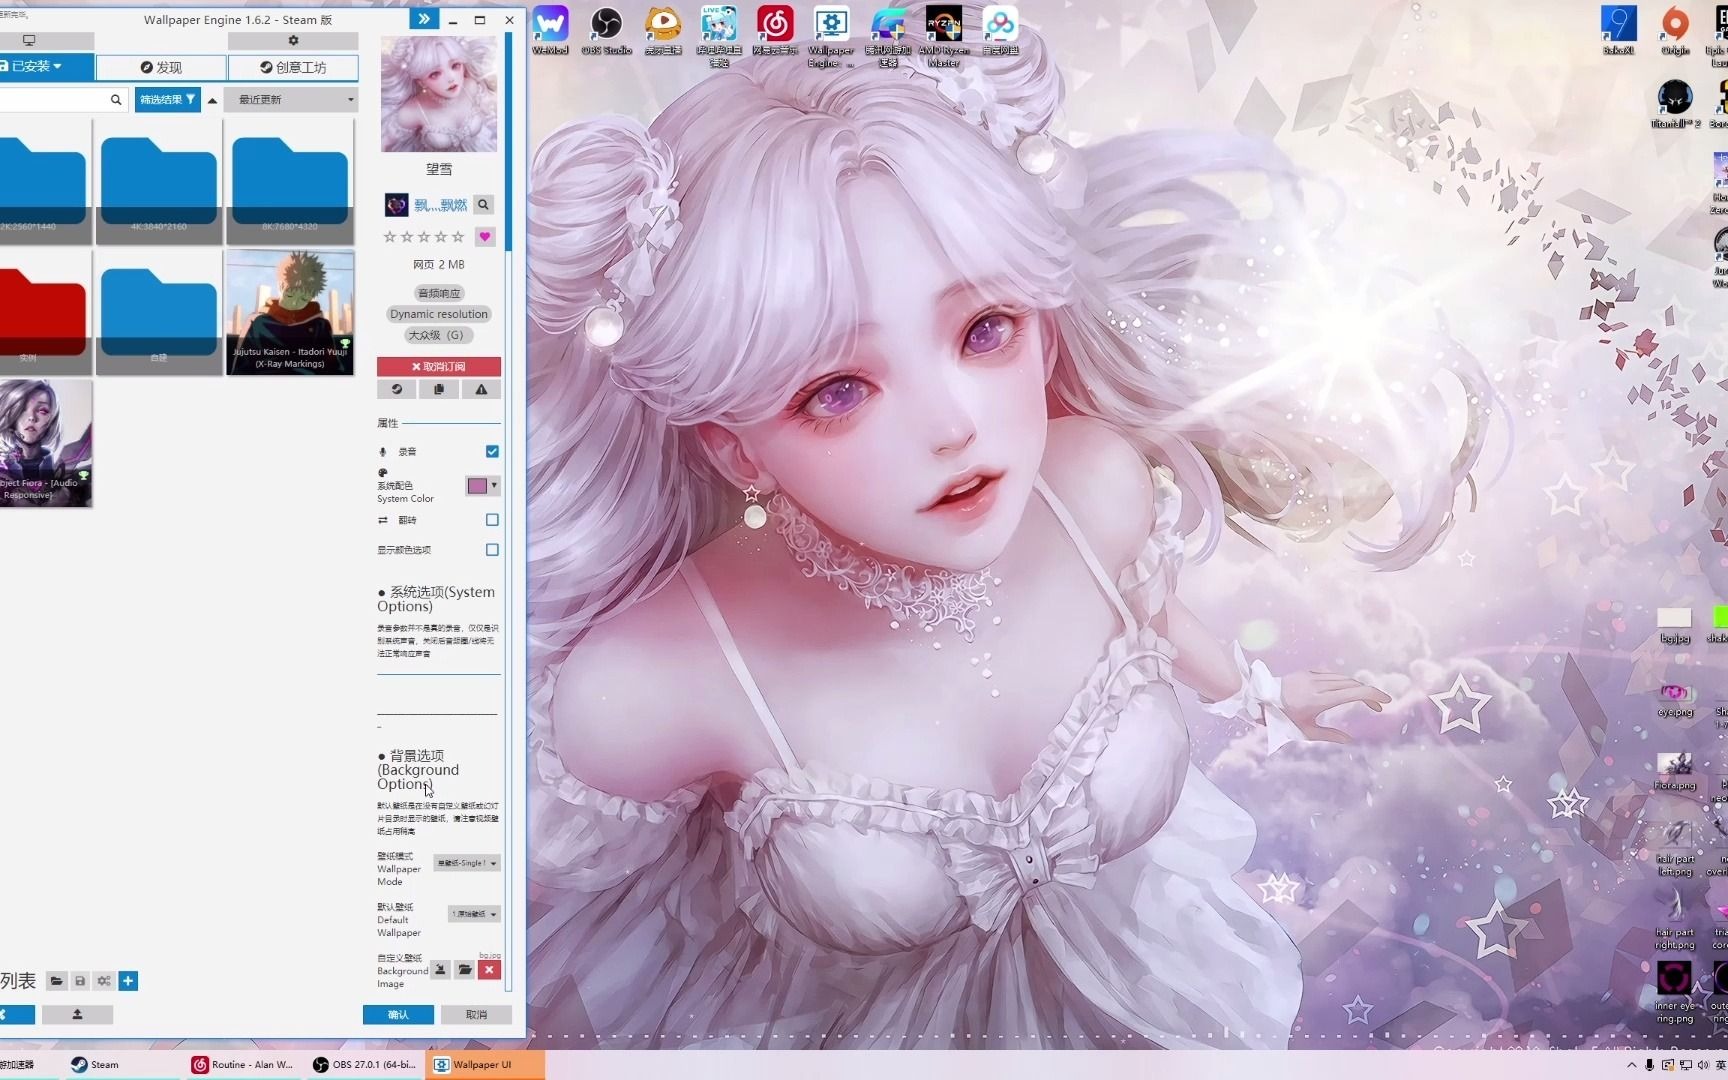The height and width of the screenshot is (1080, 1728).
Task: Click the red 取消订阅 unsubscribe button
Action: pos(439,367)
